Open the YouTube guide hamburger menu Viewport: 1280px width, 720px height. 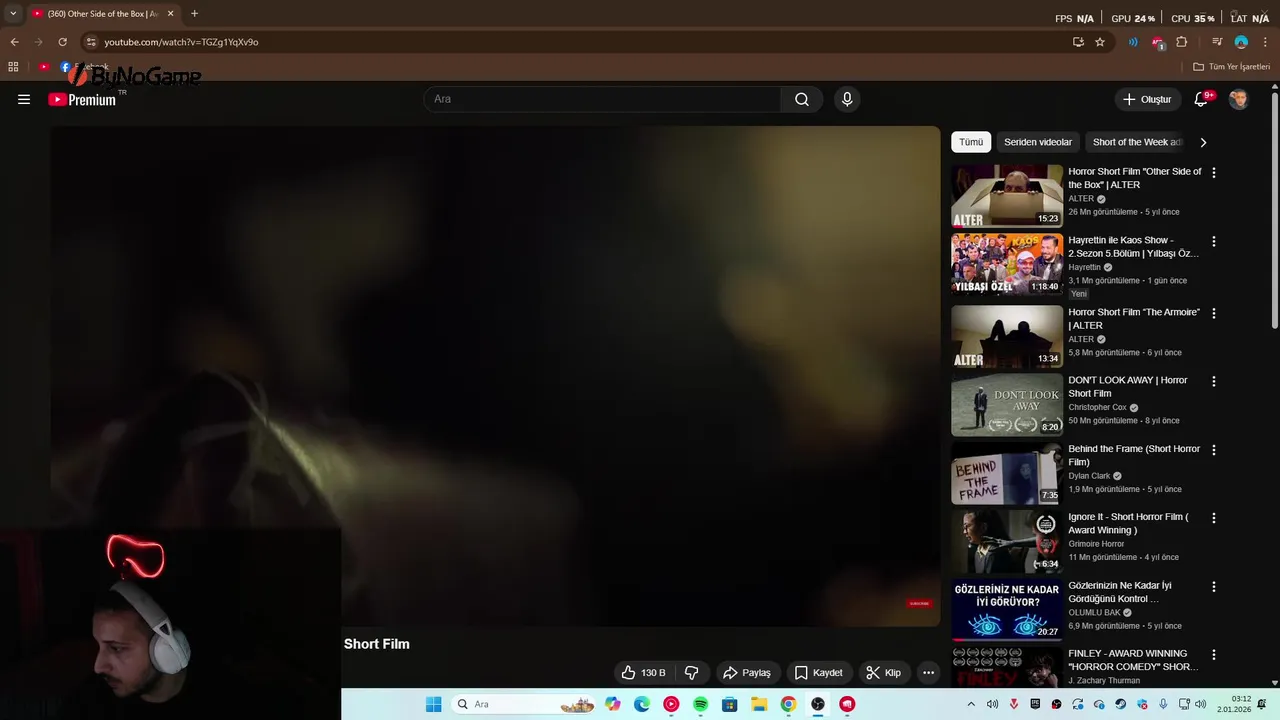pyautogui.click(x=24, y=99)
